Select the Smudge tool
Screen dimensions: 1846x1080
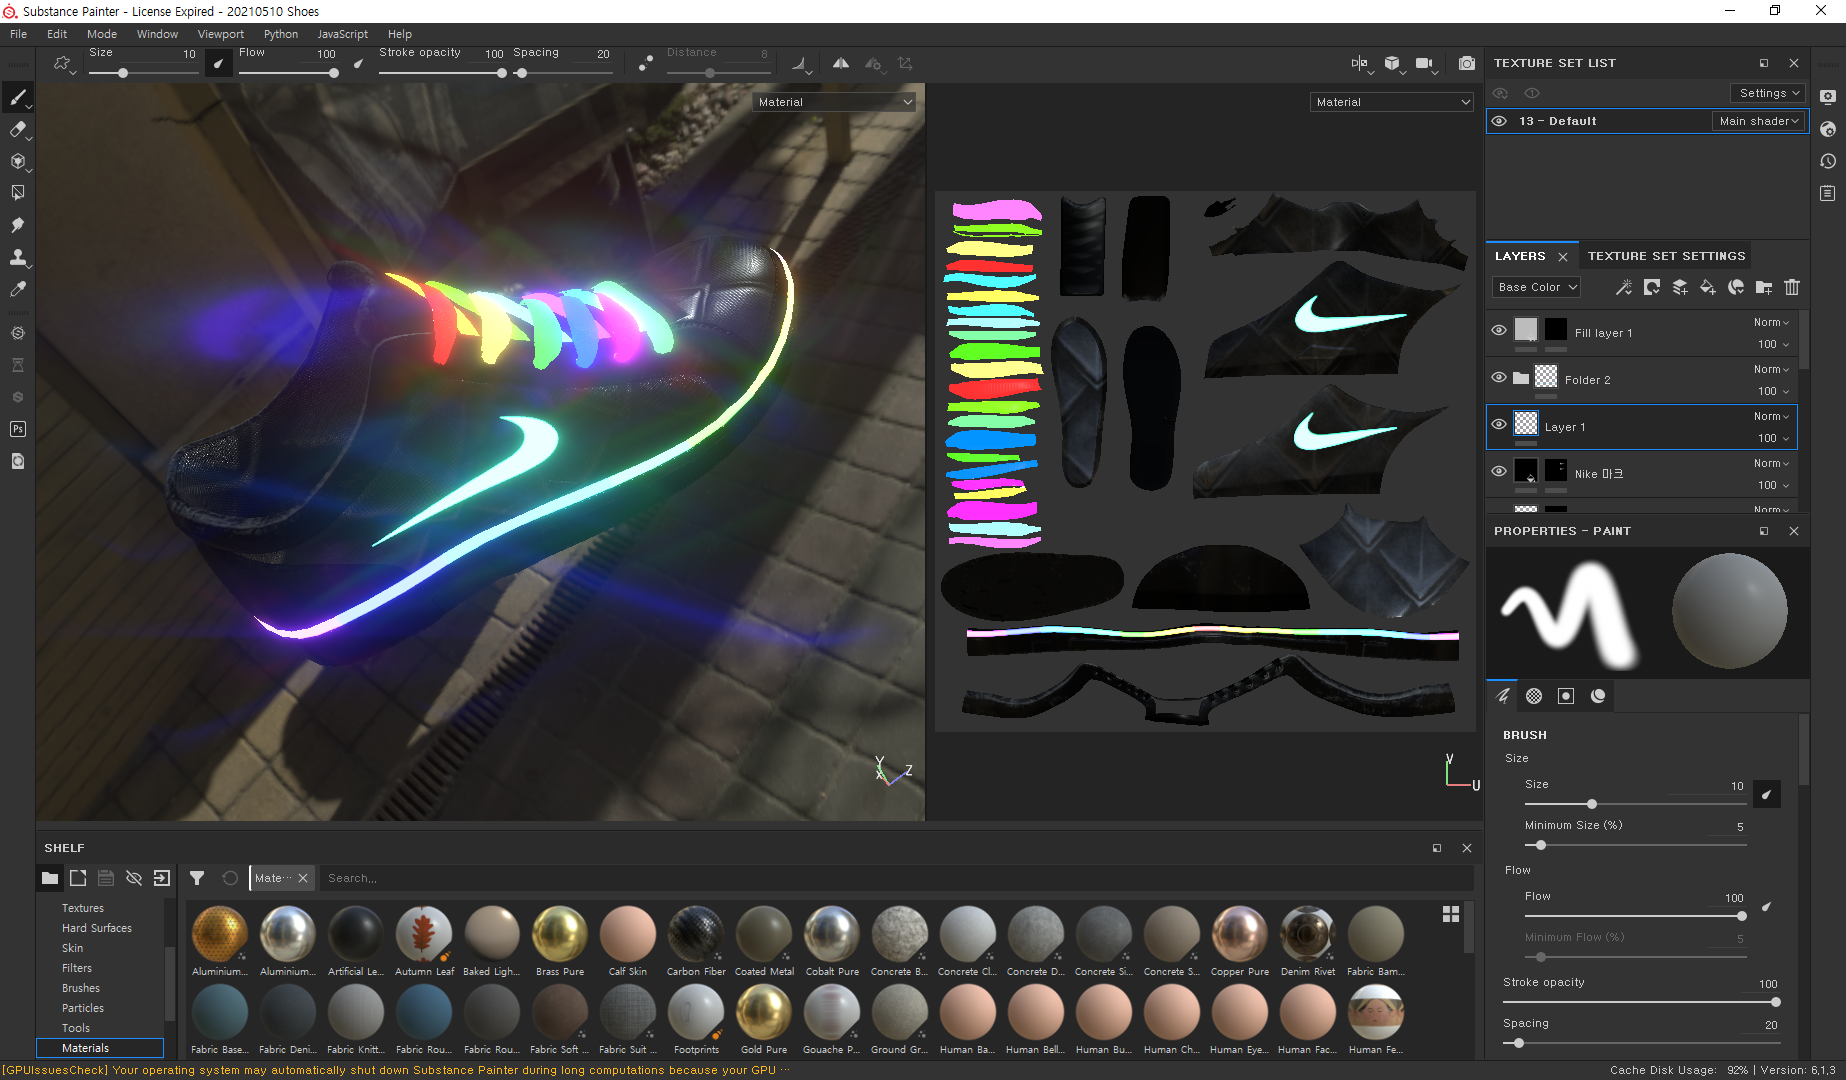pos(17,225)
